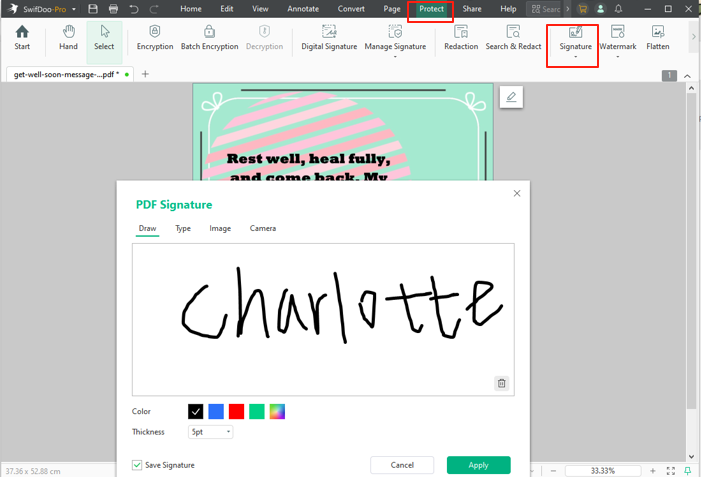This screenshot has height=477, width=701.
Task: Open the Home menu
Action: pos(190,8)
